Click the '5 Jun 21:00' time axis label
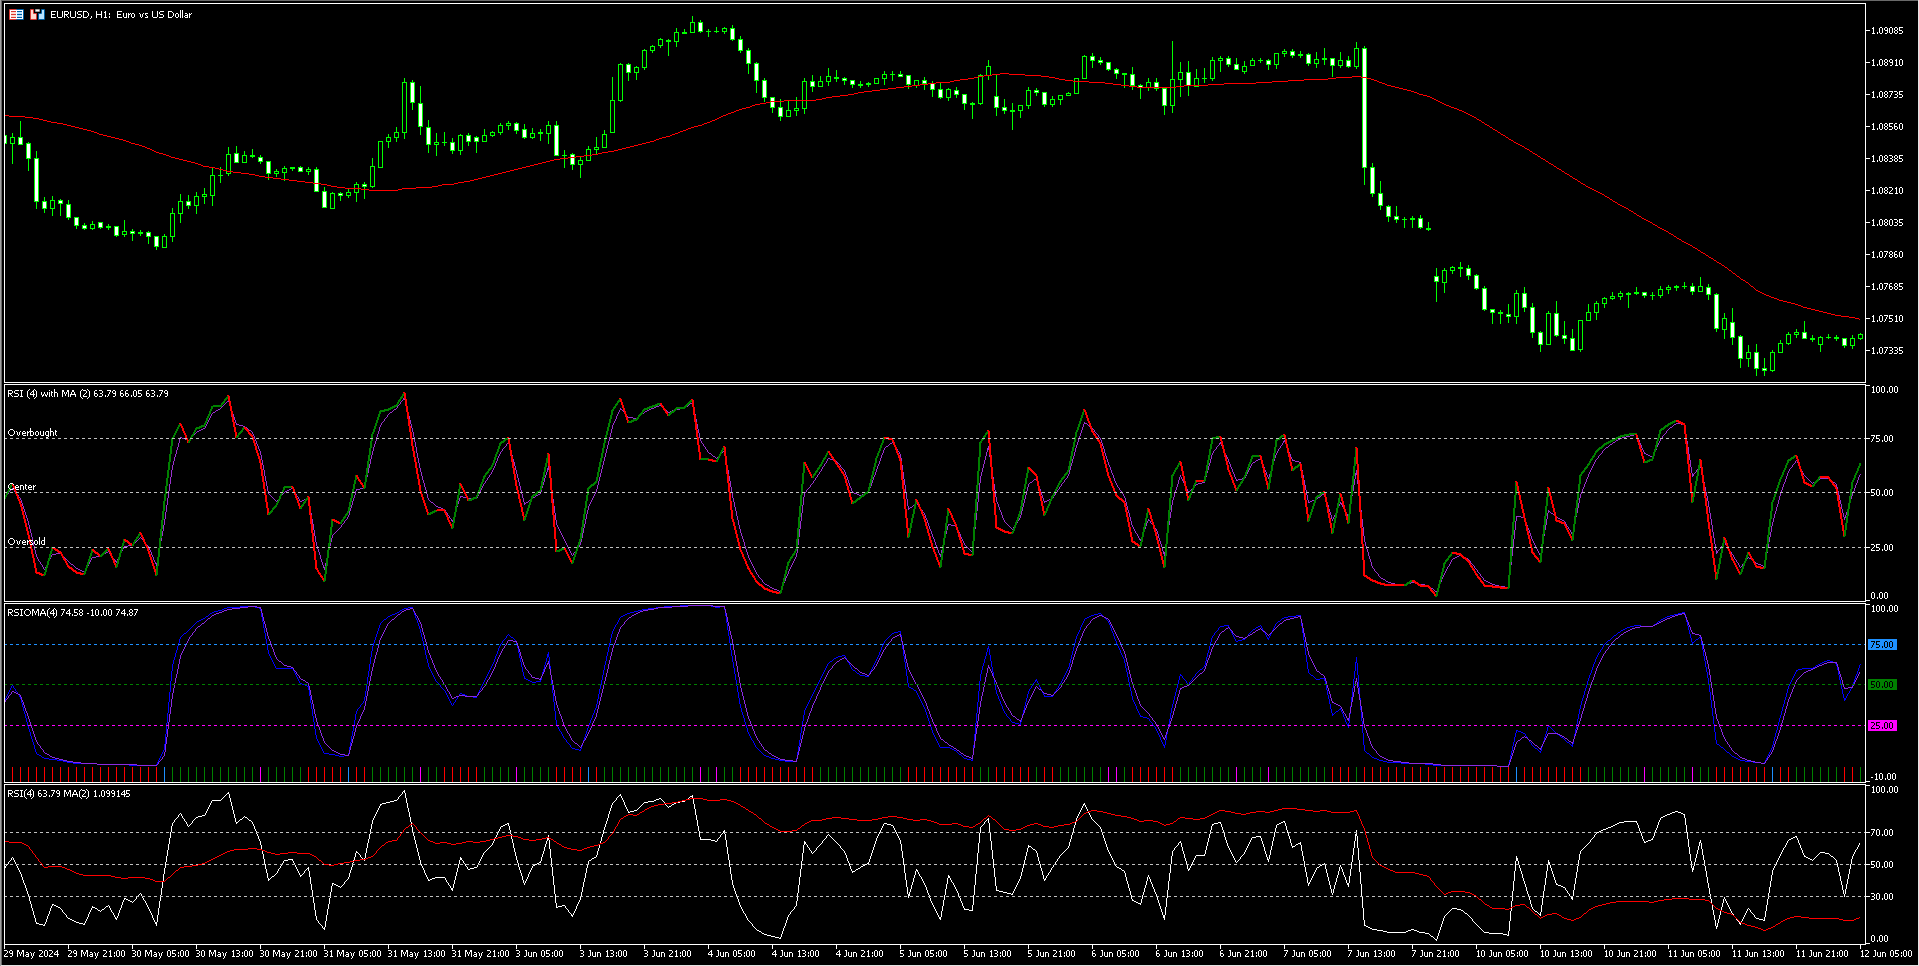1919x966 pixels. 1051,954
